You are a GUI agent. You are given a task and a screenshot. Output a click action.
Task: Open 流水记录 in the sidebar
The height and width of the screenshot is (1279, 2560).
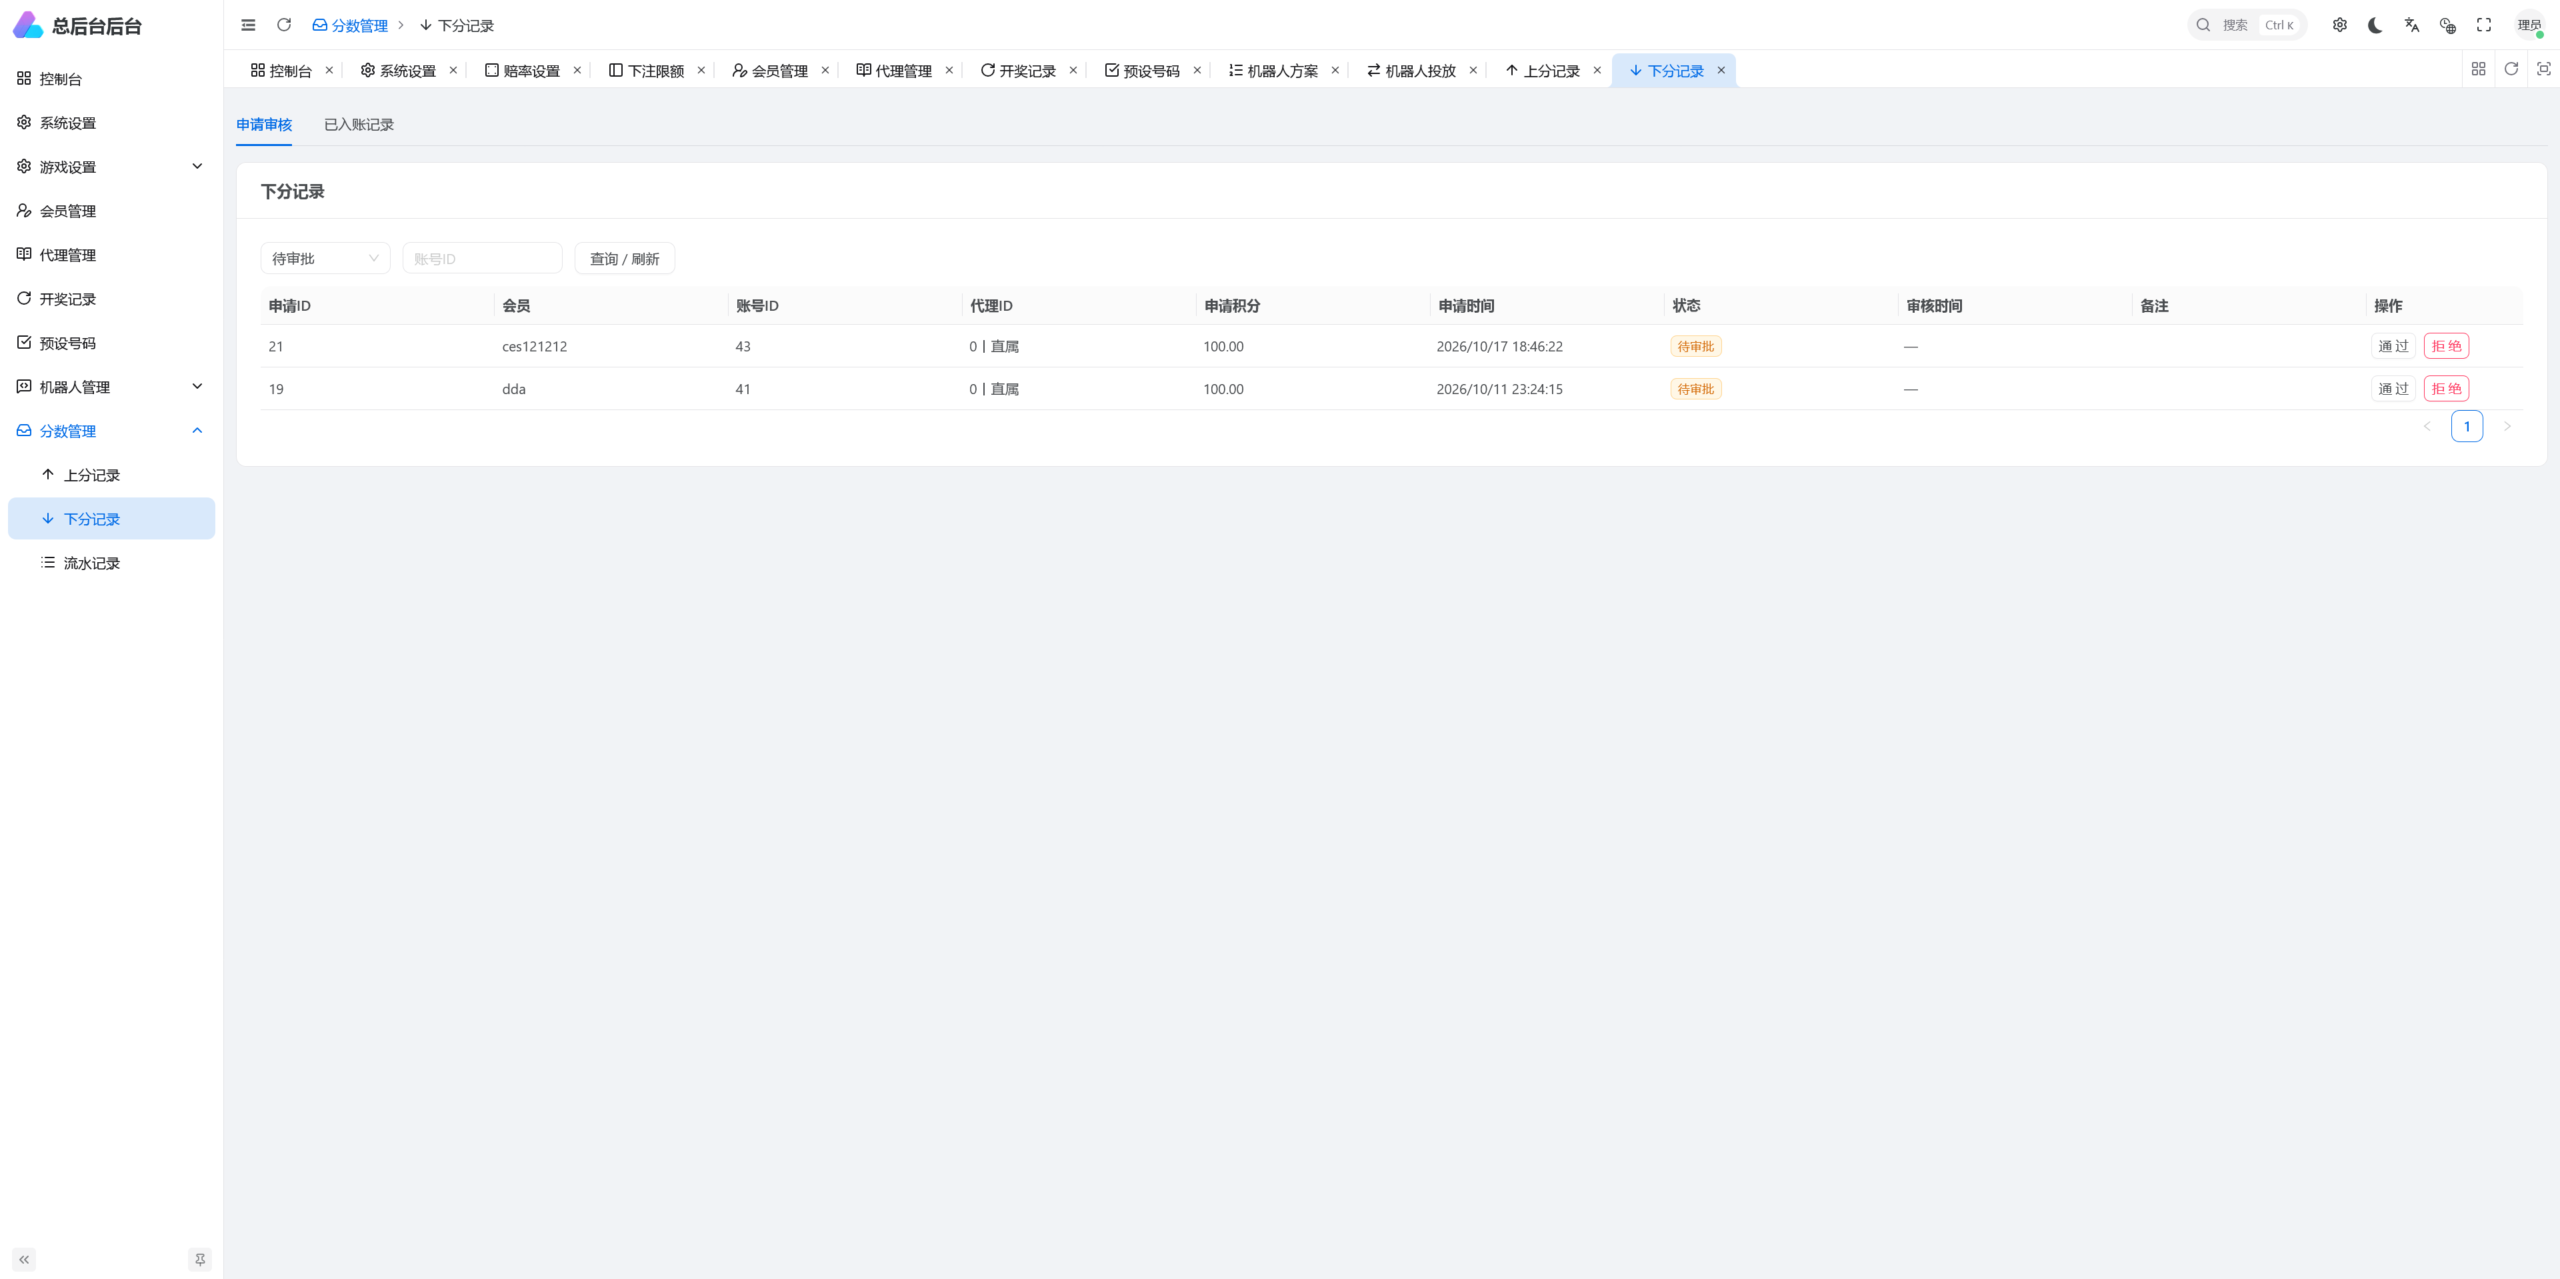click(111, 563)
